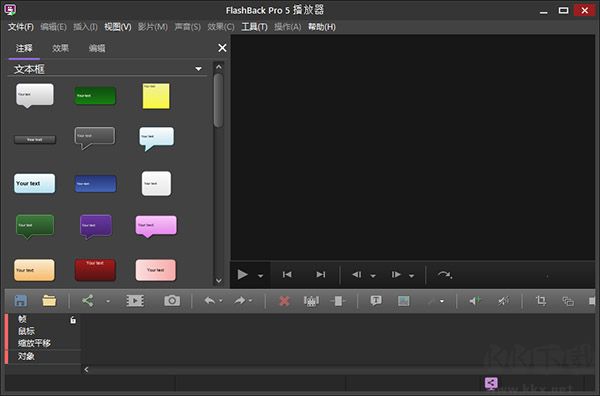This screenshot has width=600, height=396.
Task: Open the share icon dropdown arrow
Action: 108,301
